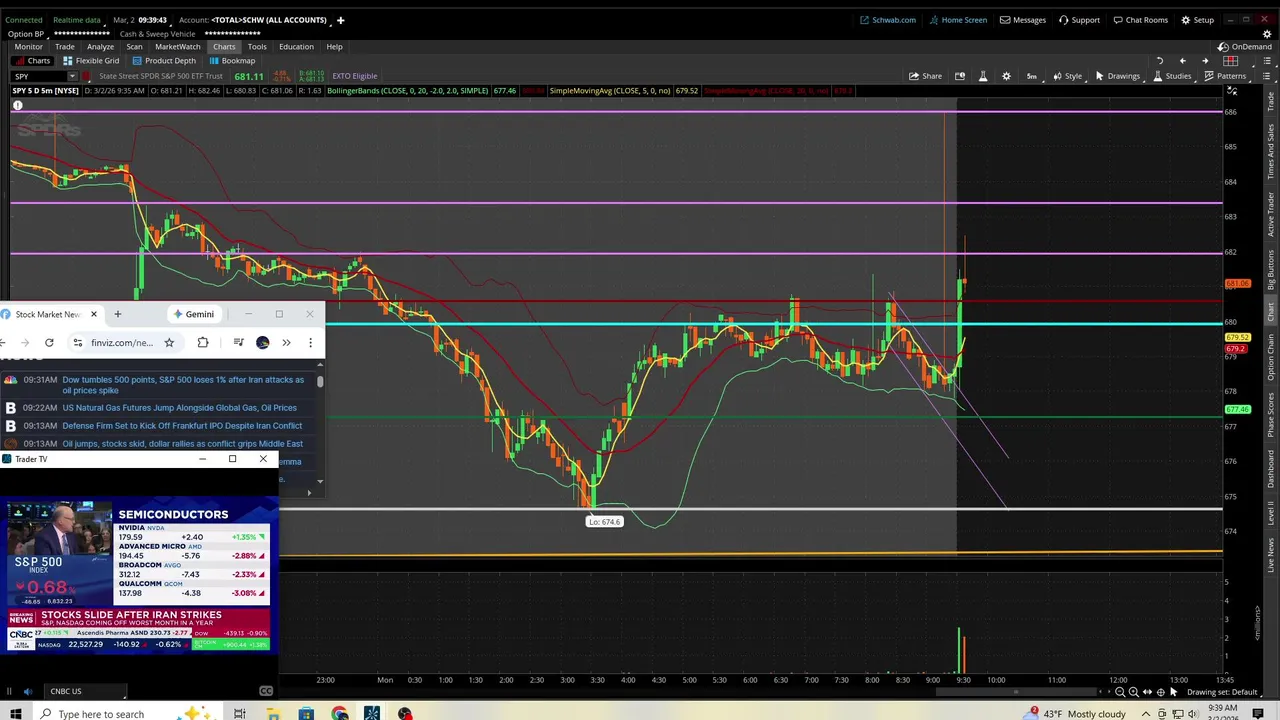This screenshot has height=720, width=1280.
Task: Open headline 'US Natural Gas Futures Jump'
Action: pos(179,408)
